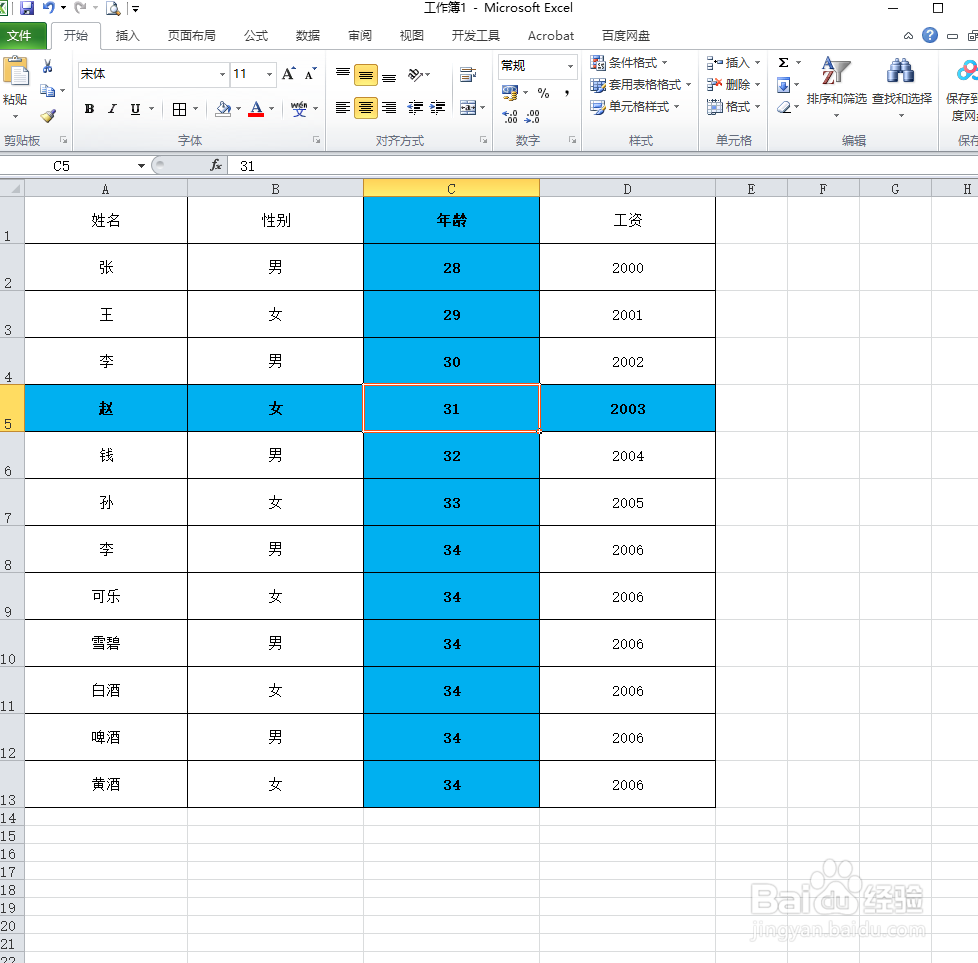Screen dimensions: 978x963
Task: Click the Percent Style % icon
Action: pyautogui.click(x=544, y=90)
